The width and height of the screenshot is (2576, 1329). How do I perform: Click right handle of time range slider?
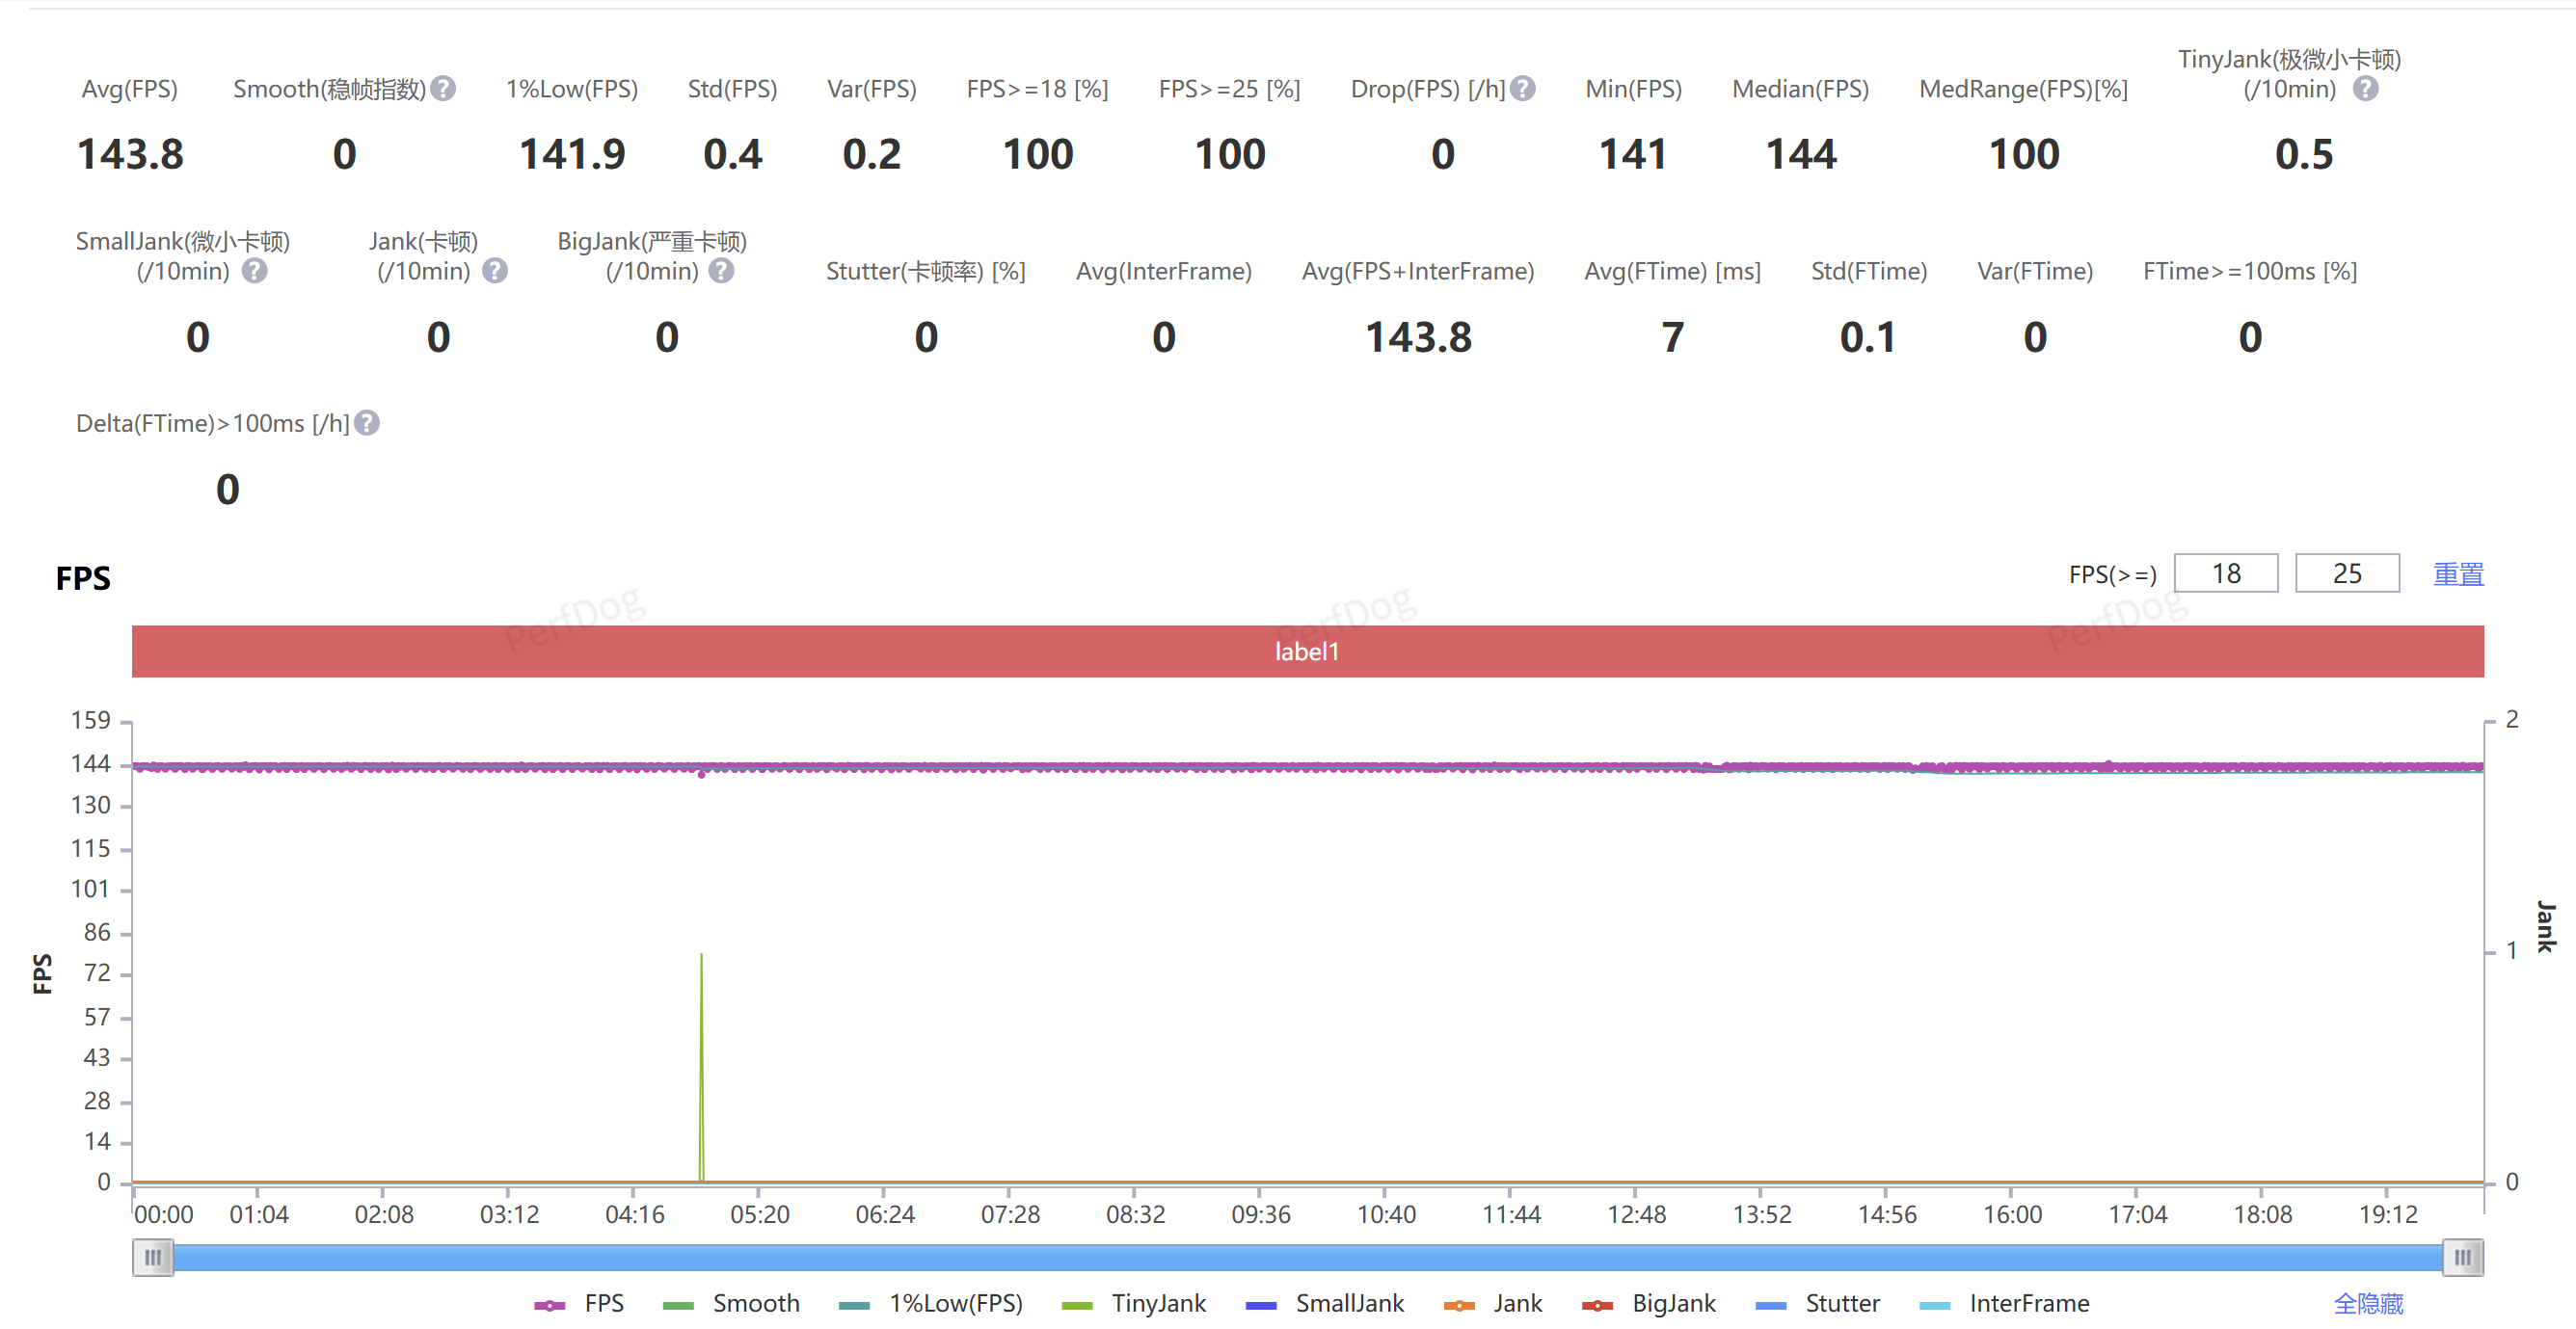point(2462,1257)
